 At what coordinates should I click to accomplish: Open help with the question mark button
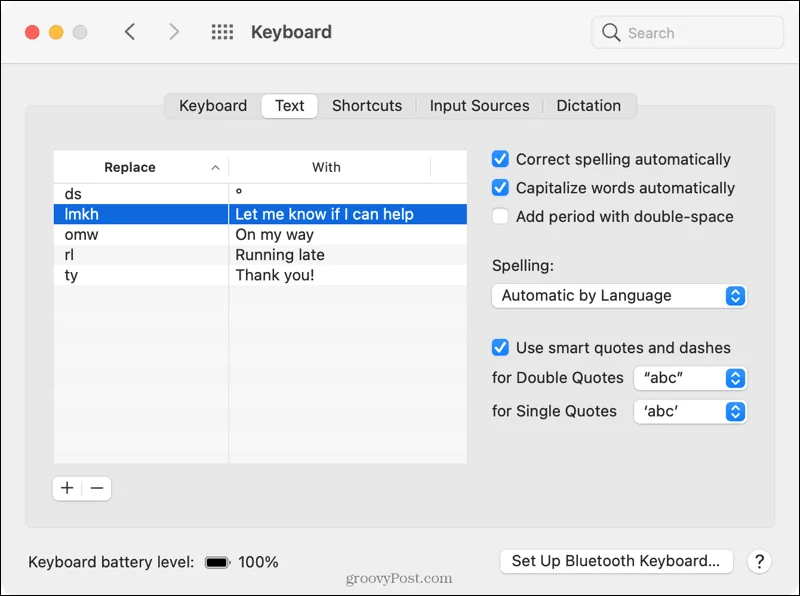point(759,561)
